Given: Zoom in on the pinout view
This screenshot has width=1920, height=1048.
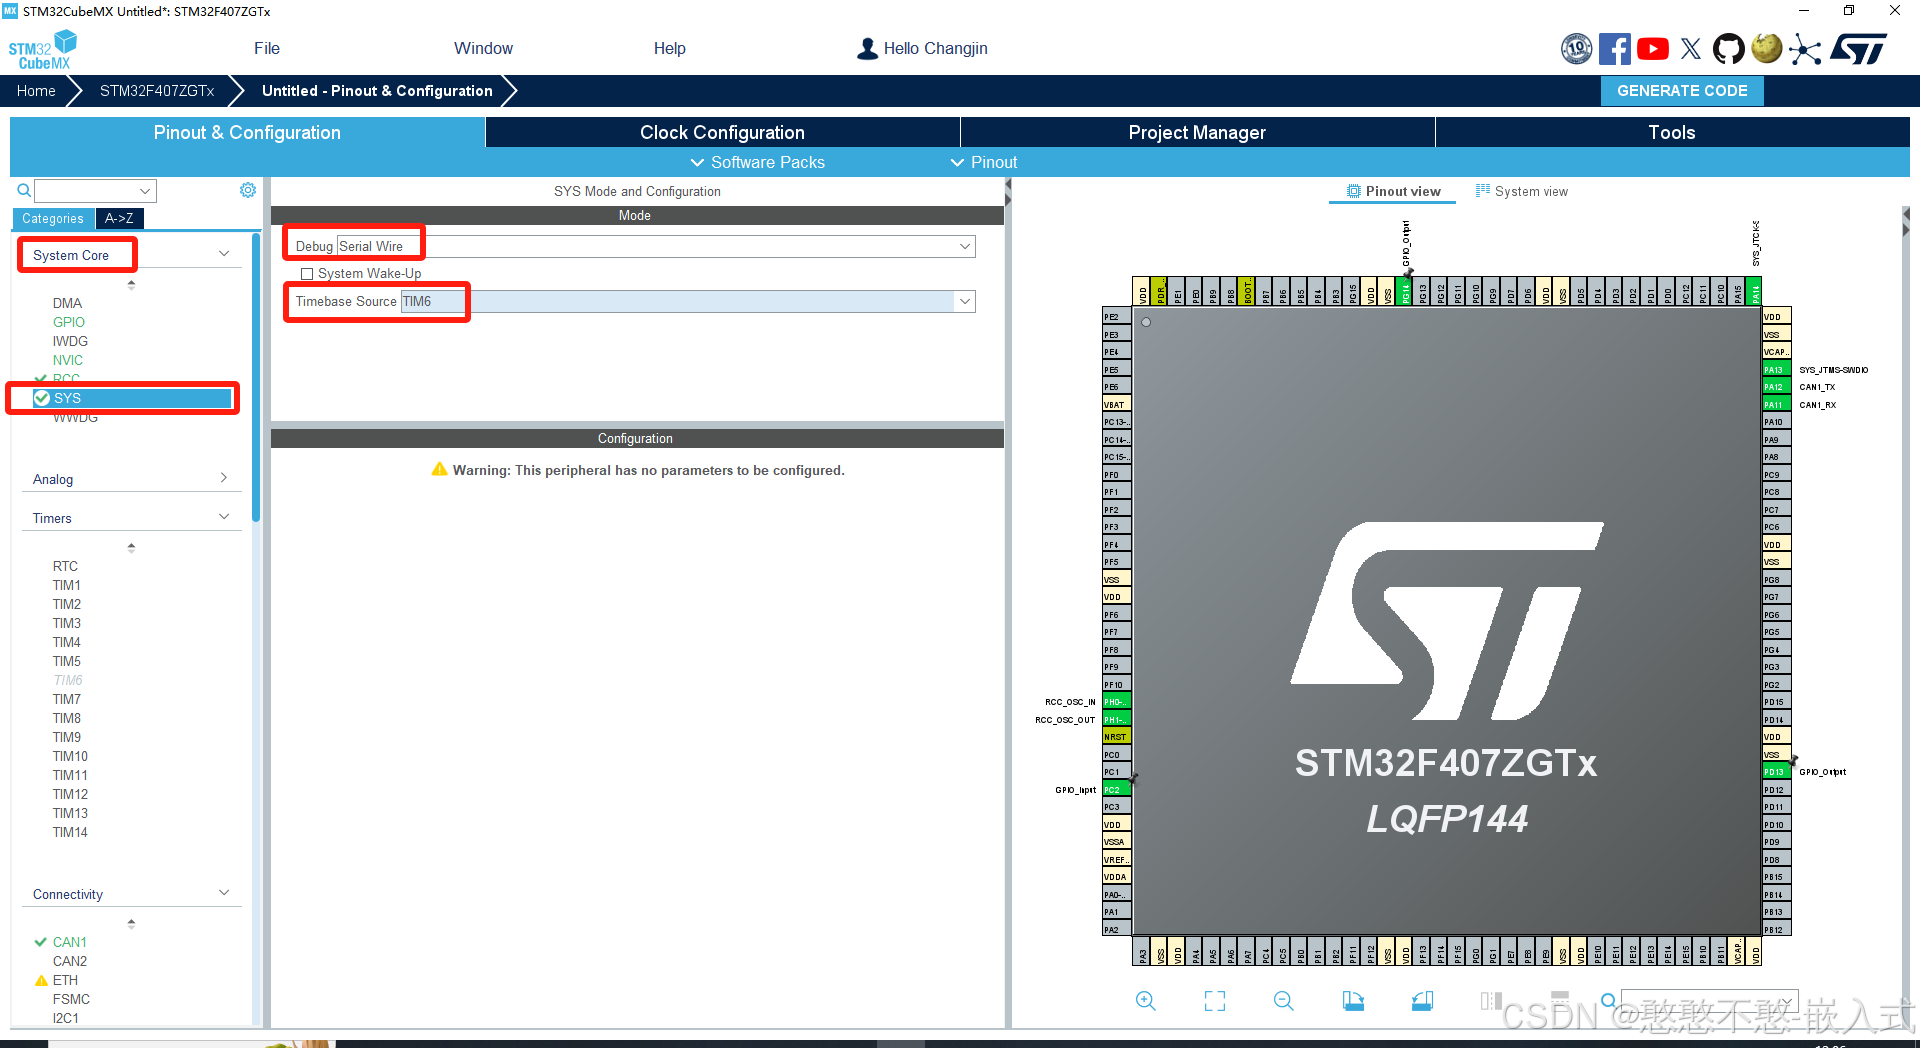Looking at the screenshot, I should [x=1145, y=1001].
